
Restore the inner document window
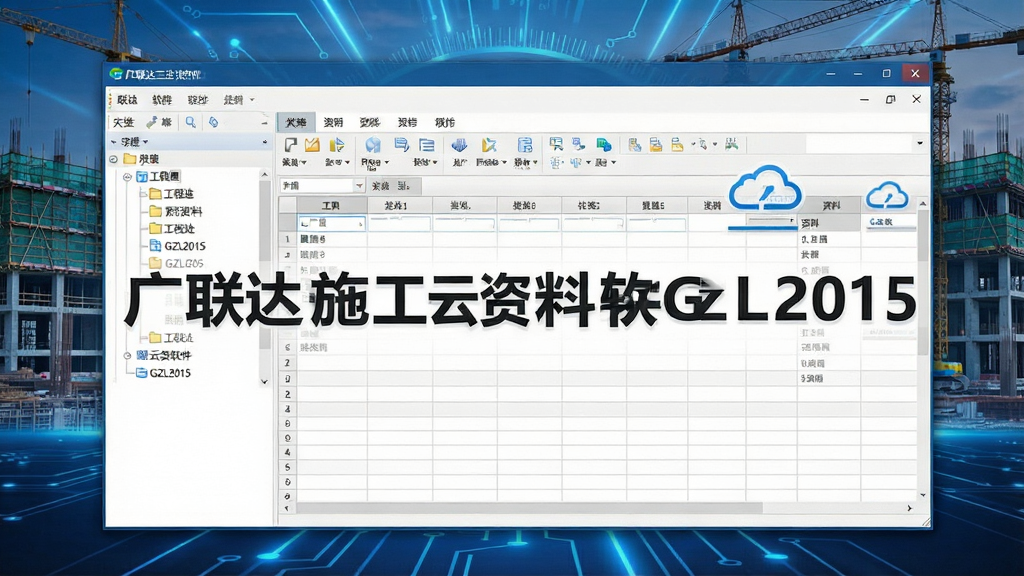point(890,99)
